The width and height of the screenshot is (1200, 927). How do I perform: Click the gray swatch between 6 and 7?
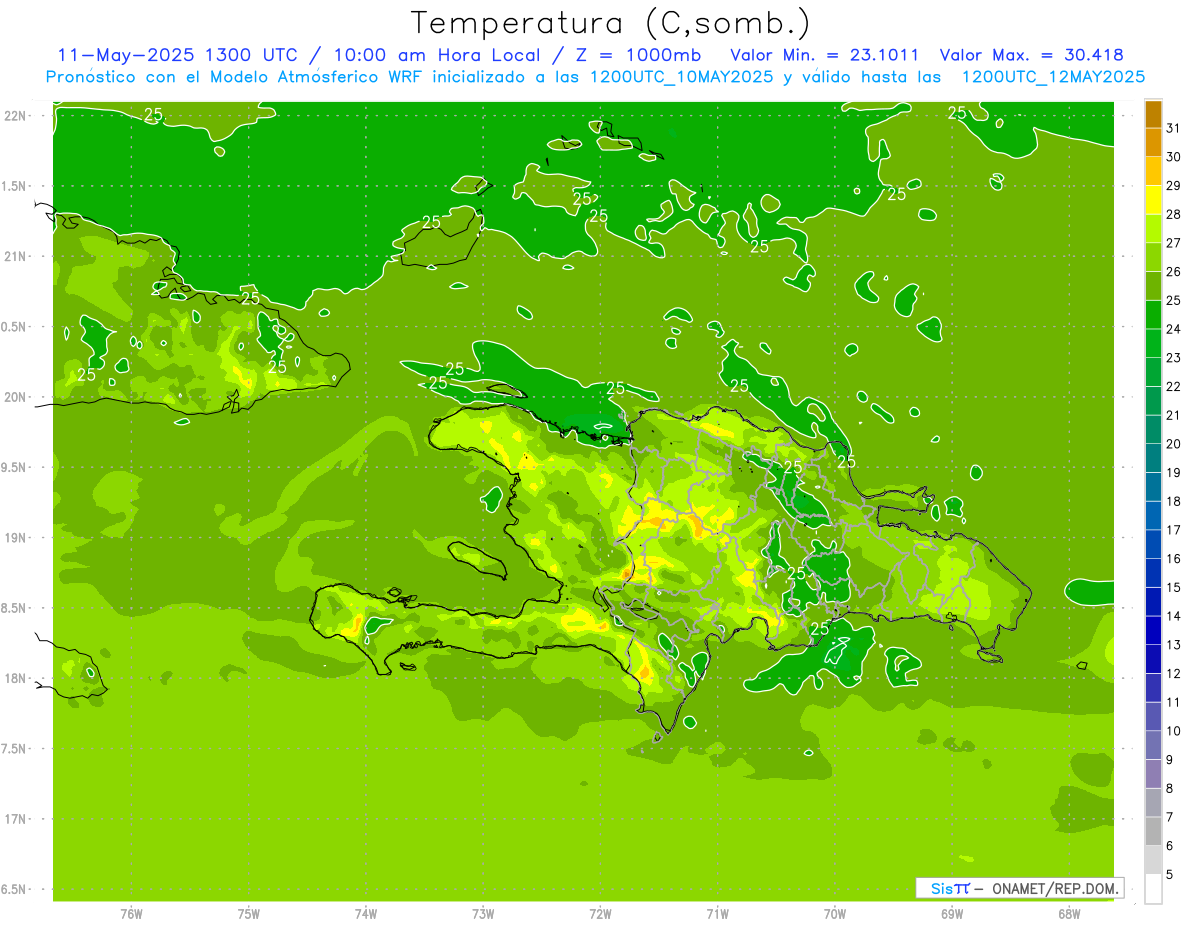[1153, 832]
